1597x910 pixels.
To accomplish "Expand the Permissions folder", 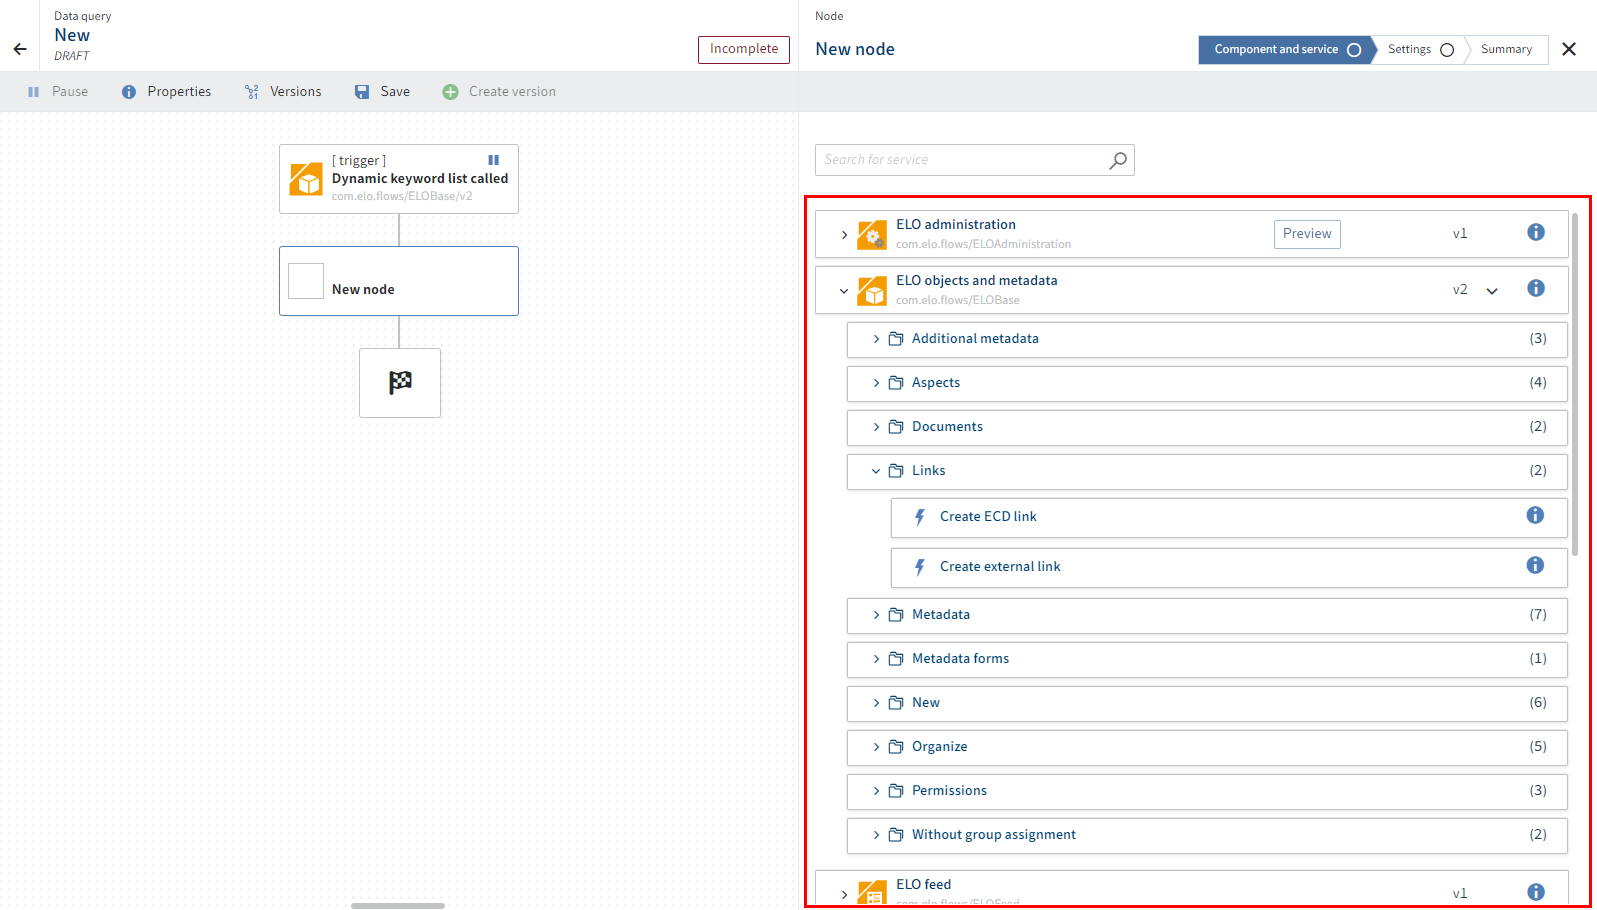I will 876,791.
